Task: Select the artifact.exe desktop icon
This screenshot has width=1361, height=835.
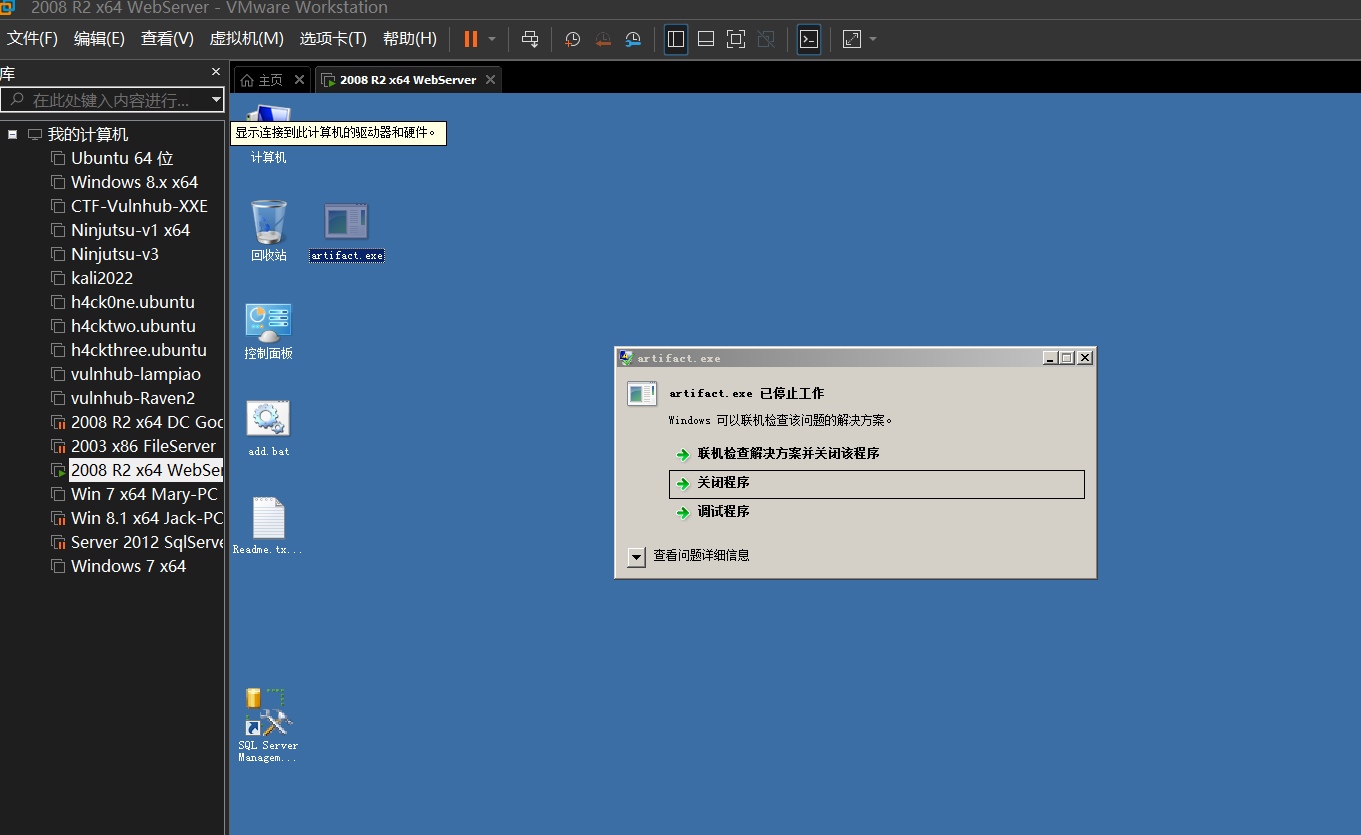Action: pos(346,232)
